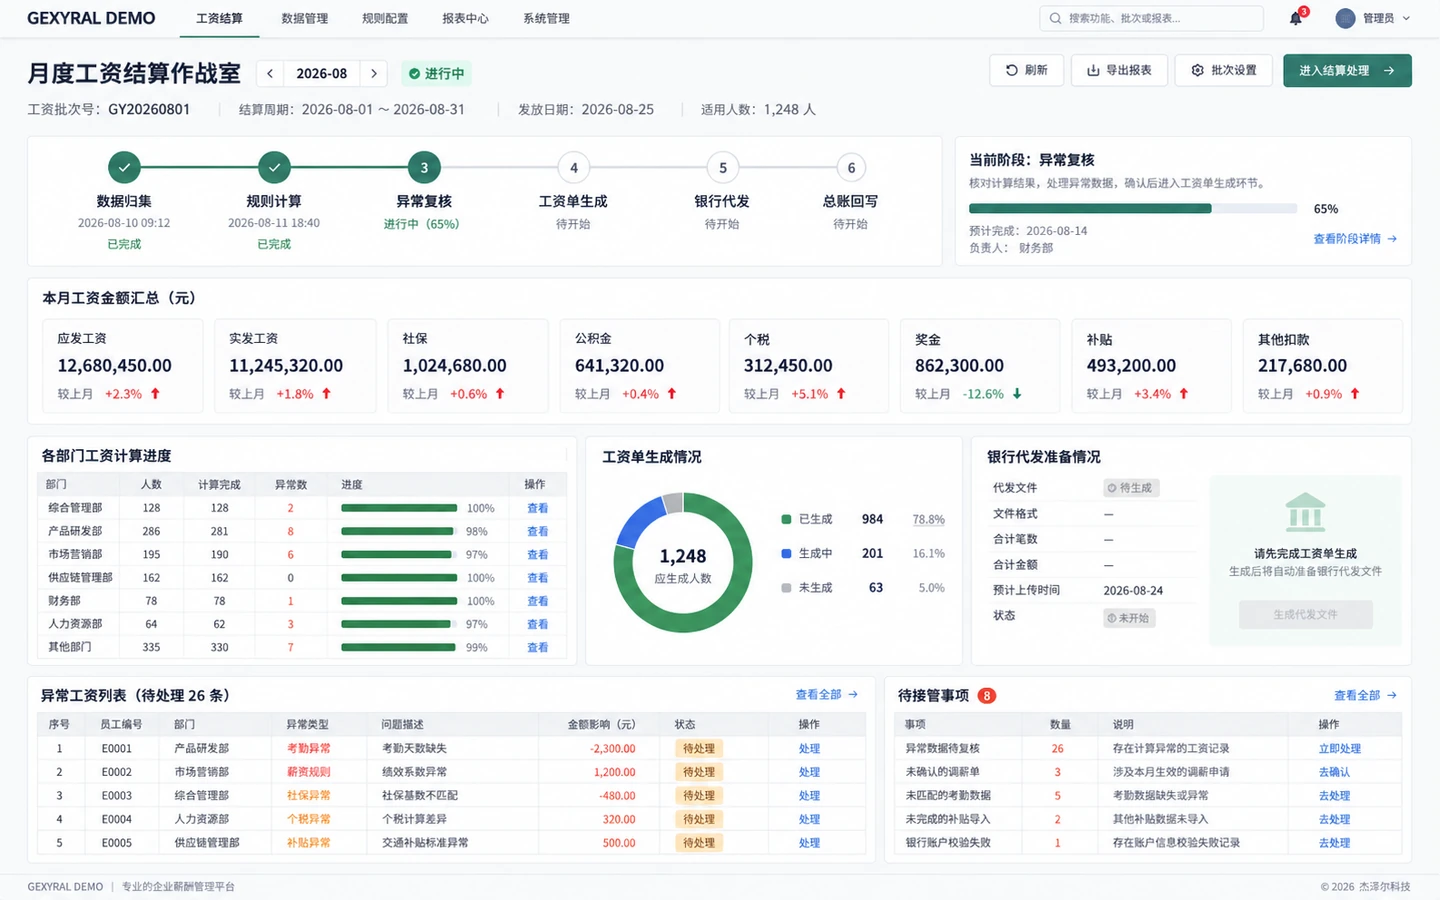Viewport: 1440px width, 900px height.
Task: Click 查看 for 综合管理部 row
Action: [538, 508]
